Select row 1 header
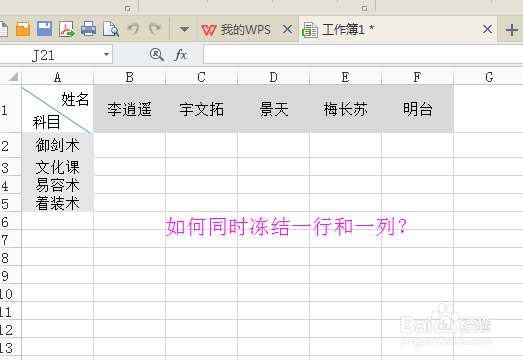Screen dimensions: 523x360 tap(11, 109)
